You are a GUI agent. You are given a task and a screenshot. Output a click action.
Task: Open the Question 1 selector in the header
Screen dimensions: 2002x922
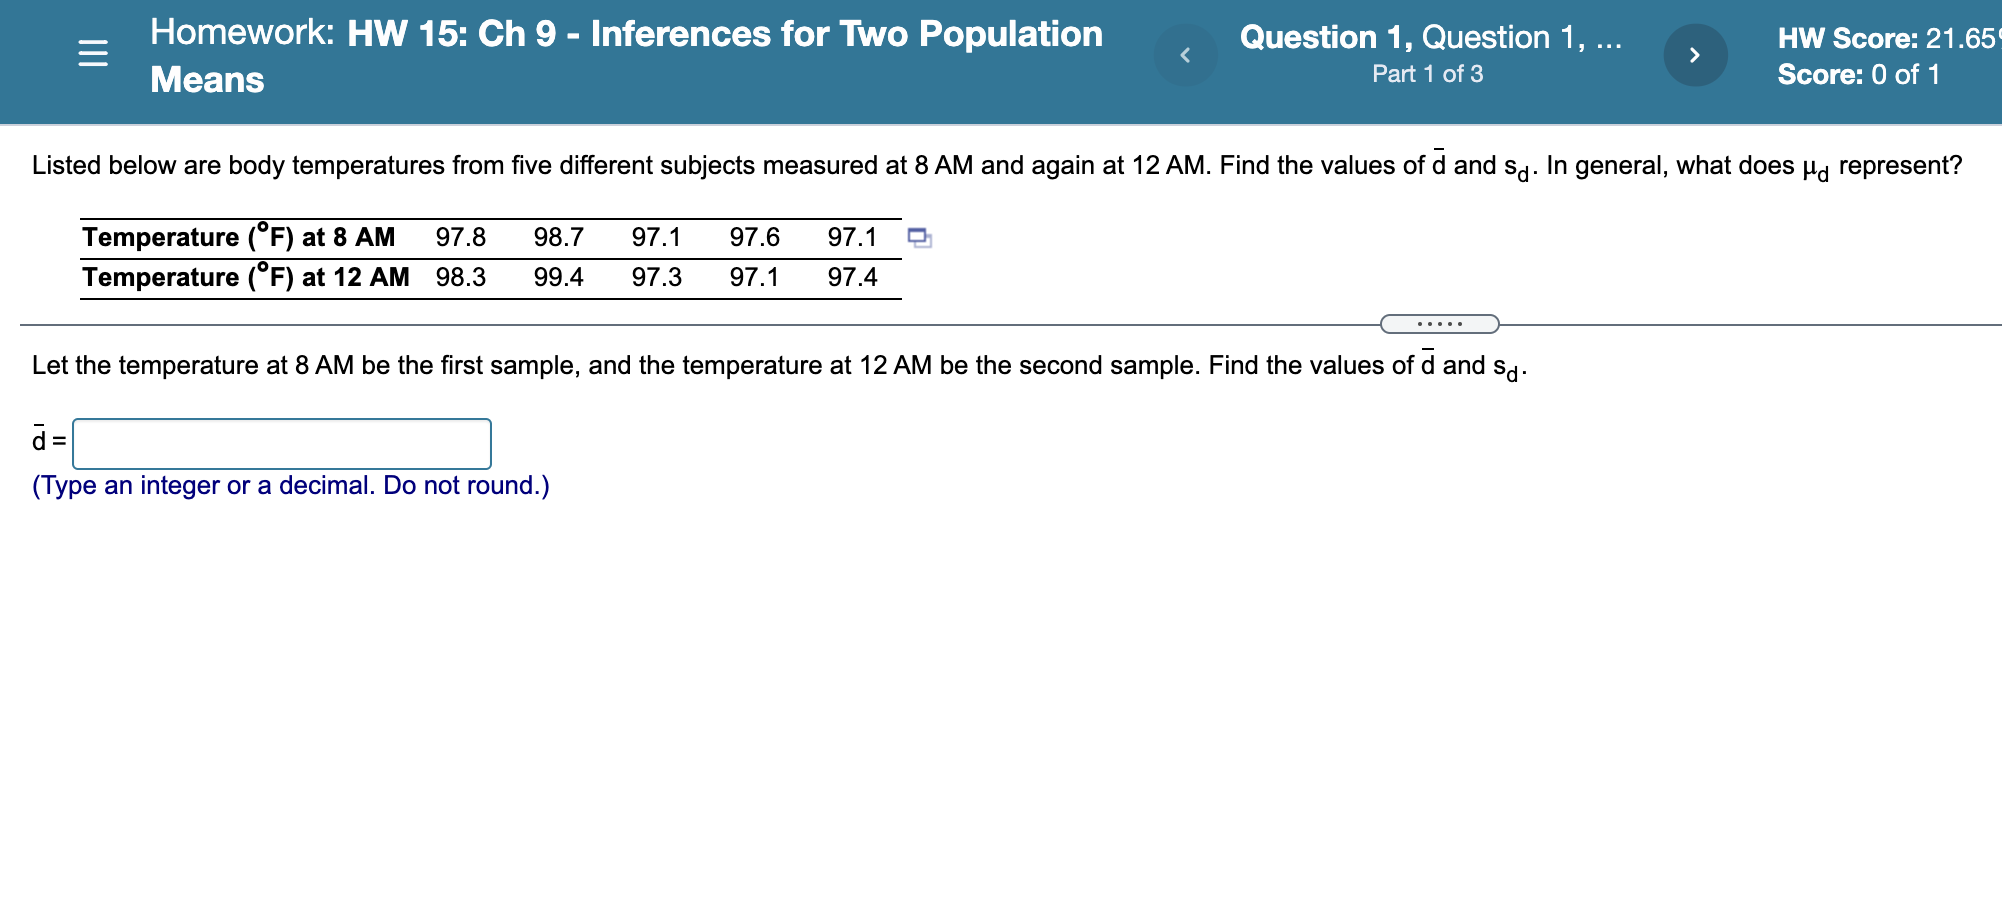(x=1428, y=37)
